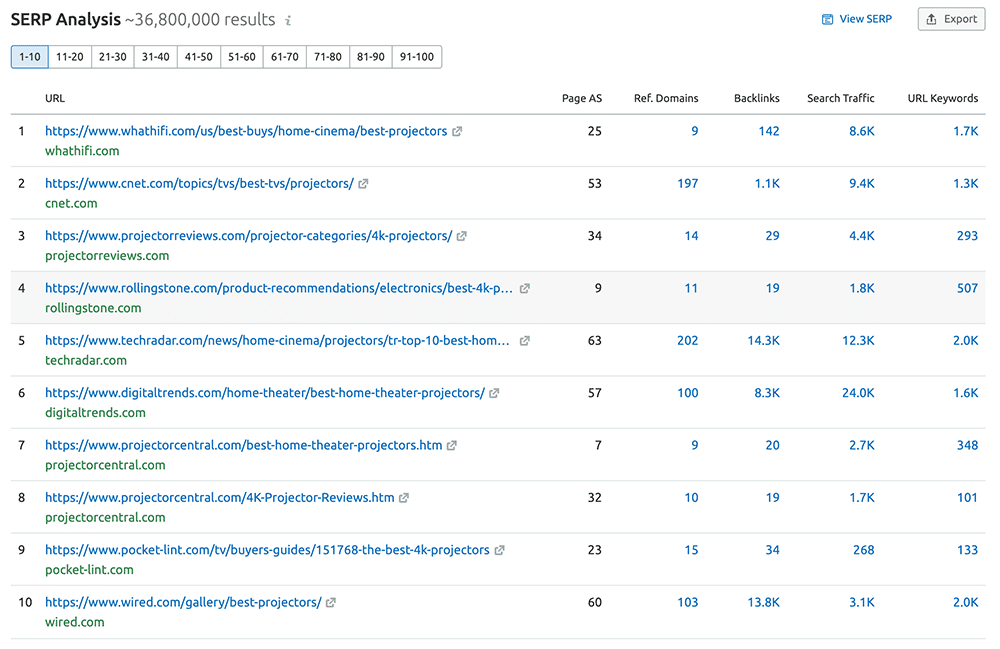Screen dimensions: 1000x649
Task: Click URL Keywords value 1.7K
Action: [x=966, y=131]
